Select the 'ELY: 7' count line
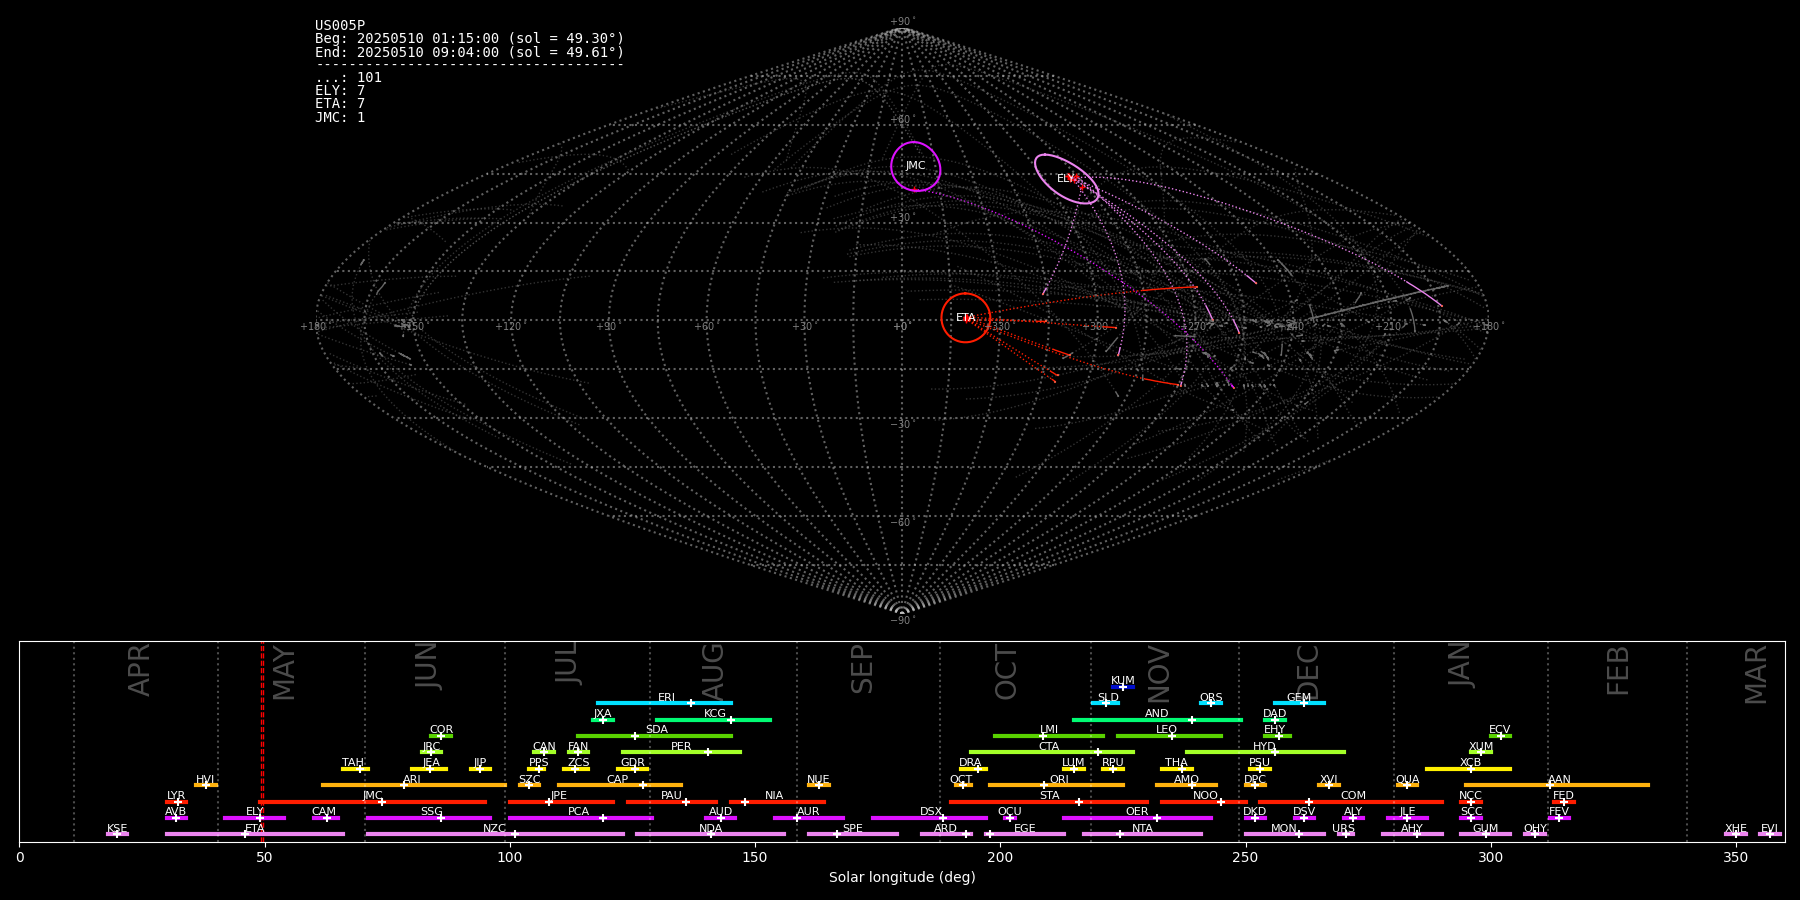Image resolution: width=1800 pixels, height=900 pixels. point(340,91)
